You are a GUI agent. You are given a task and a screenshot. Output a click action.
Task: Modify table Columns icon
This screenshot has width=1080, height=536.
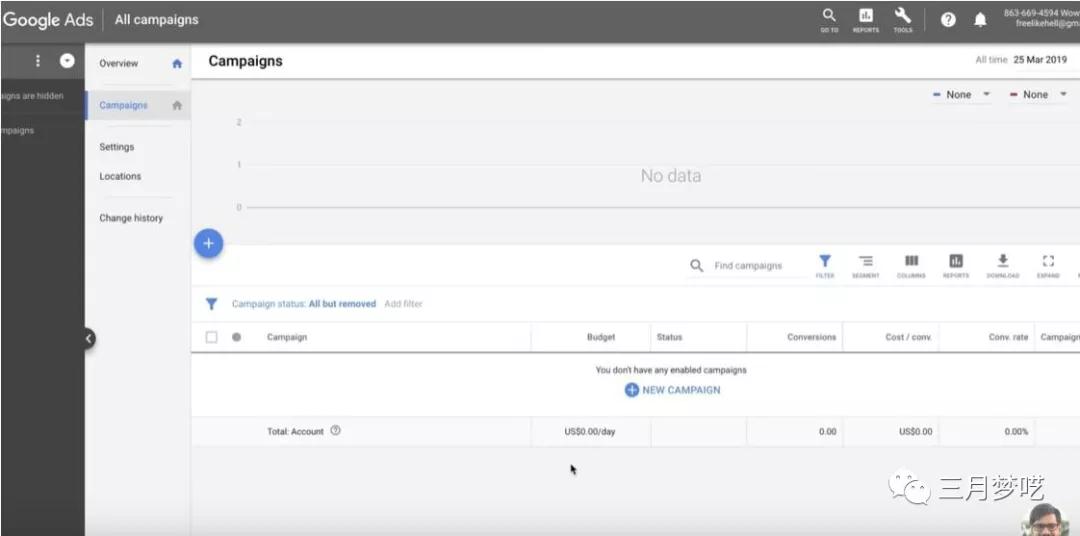[911, 265]
